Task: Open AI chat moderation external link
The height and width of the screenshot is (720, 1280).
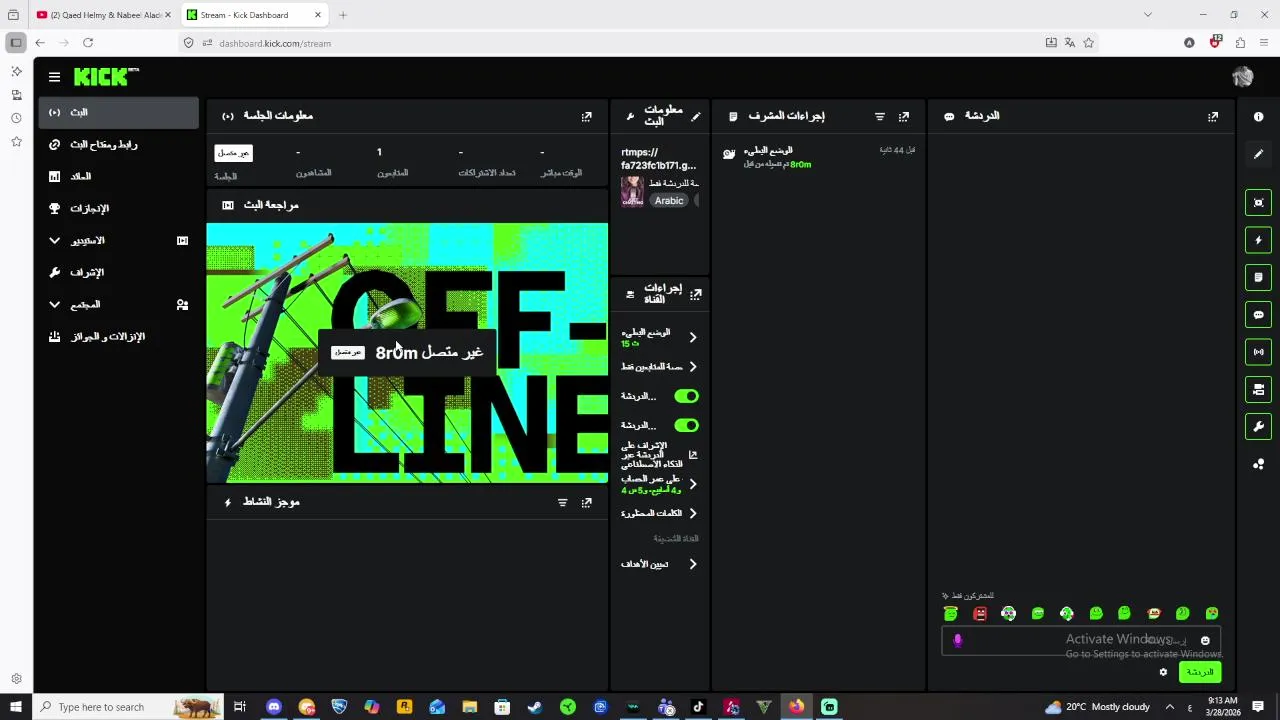Action: (x=692, y=455)
